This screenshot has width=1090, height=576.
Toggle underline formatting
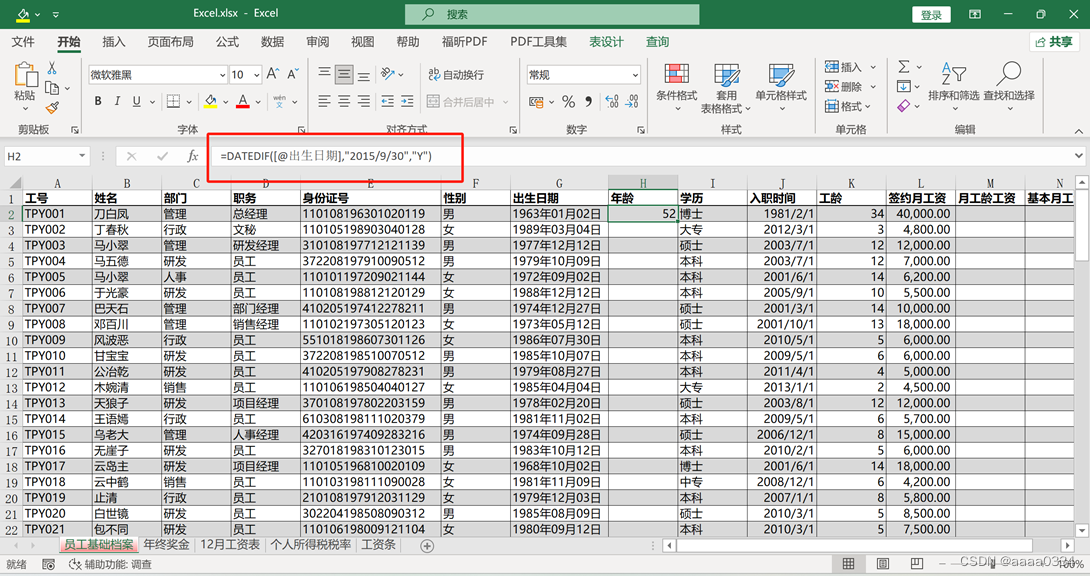[x=136, y=101]
